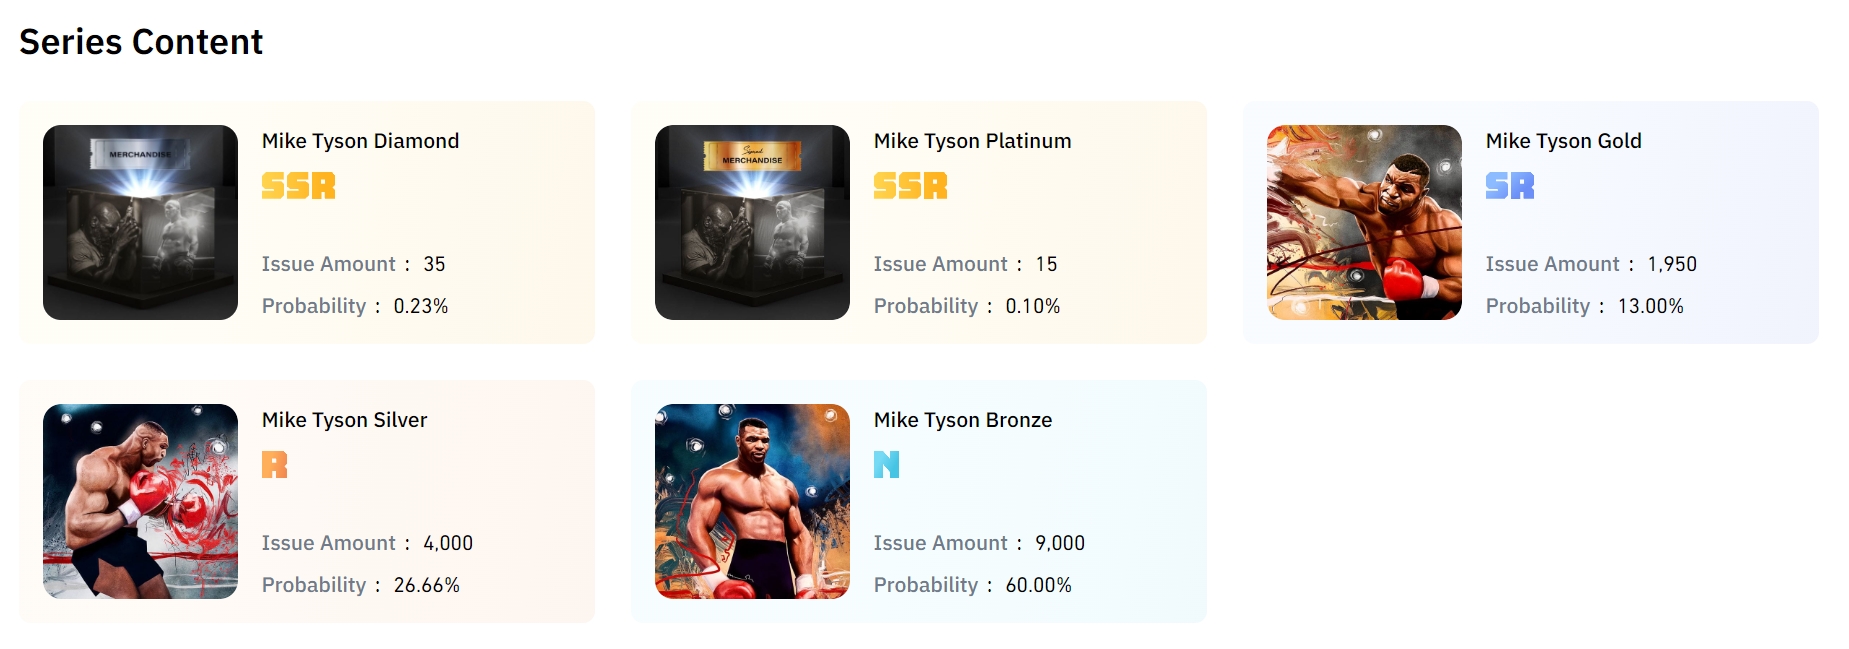Click the R rarity badge on Silver card
The height and width of the screenshot is (649, 1849).
pos(274,465)
